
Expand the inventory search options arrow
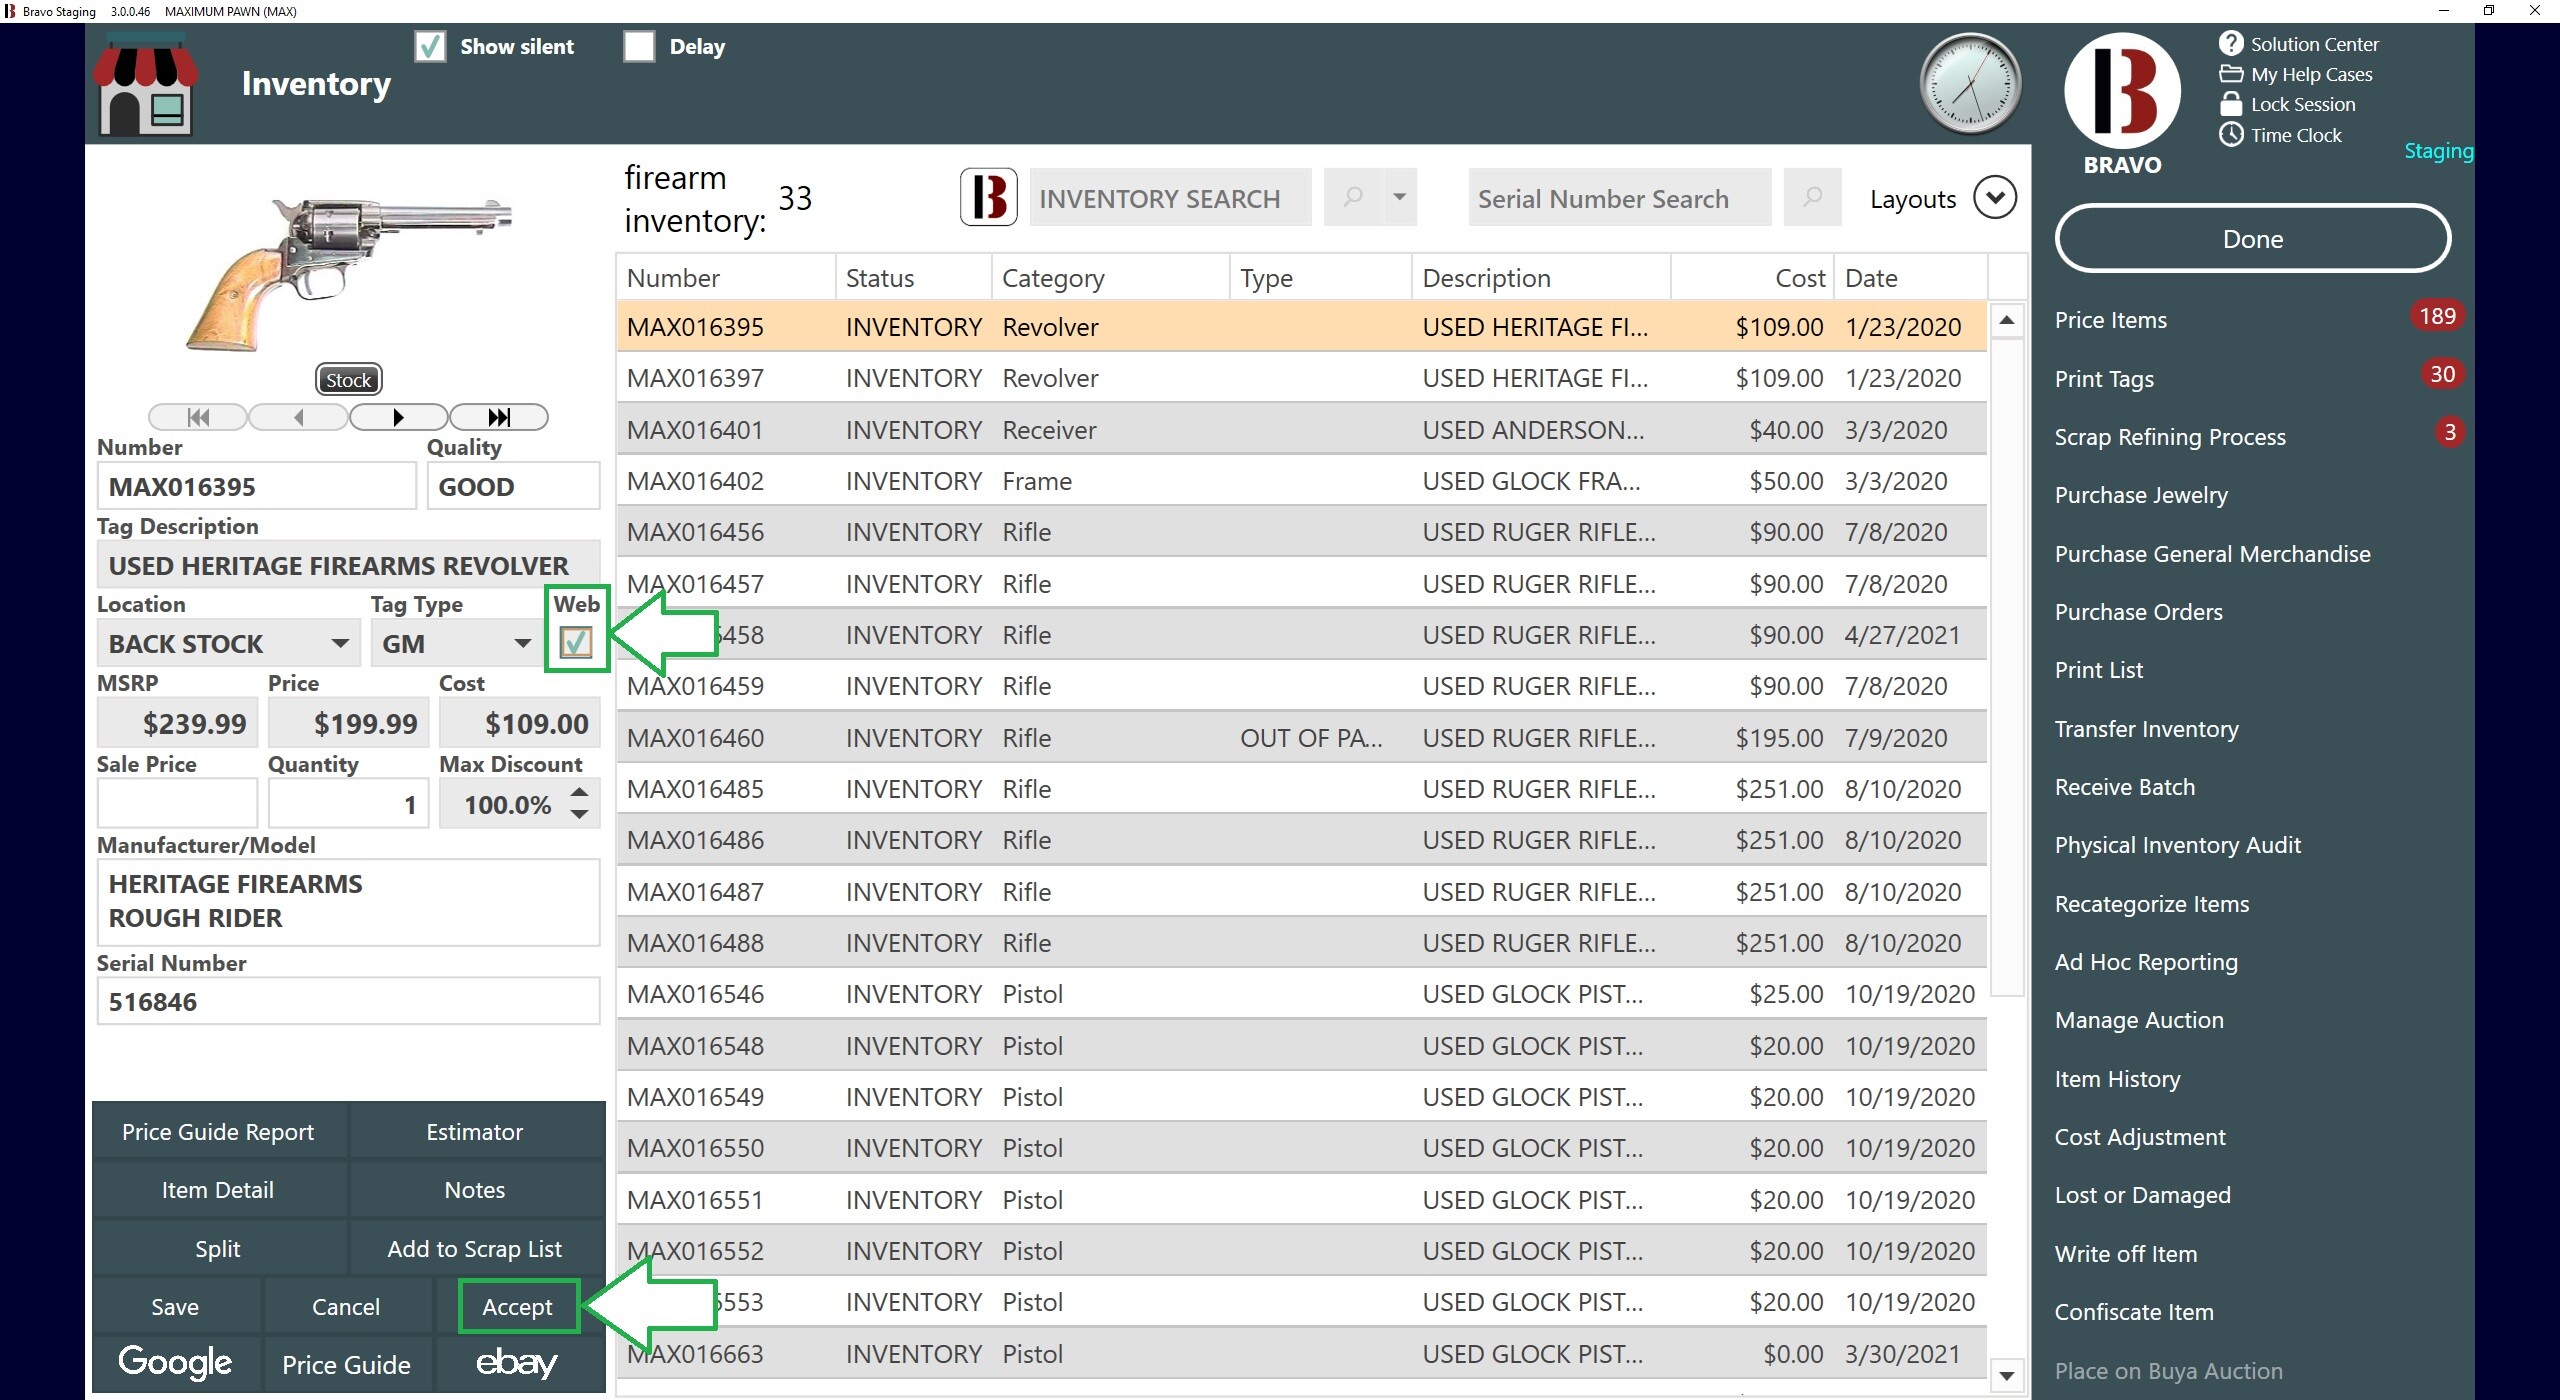point(1399,197)
